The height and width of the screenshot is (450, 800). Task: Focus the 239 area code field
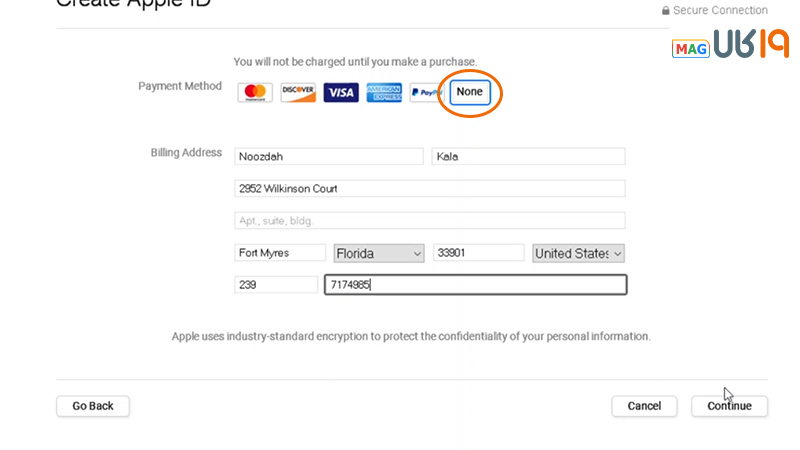coord(276,285)
